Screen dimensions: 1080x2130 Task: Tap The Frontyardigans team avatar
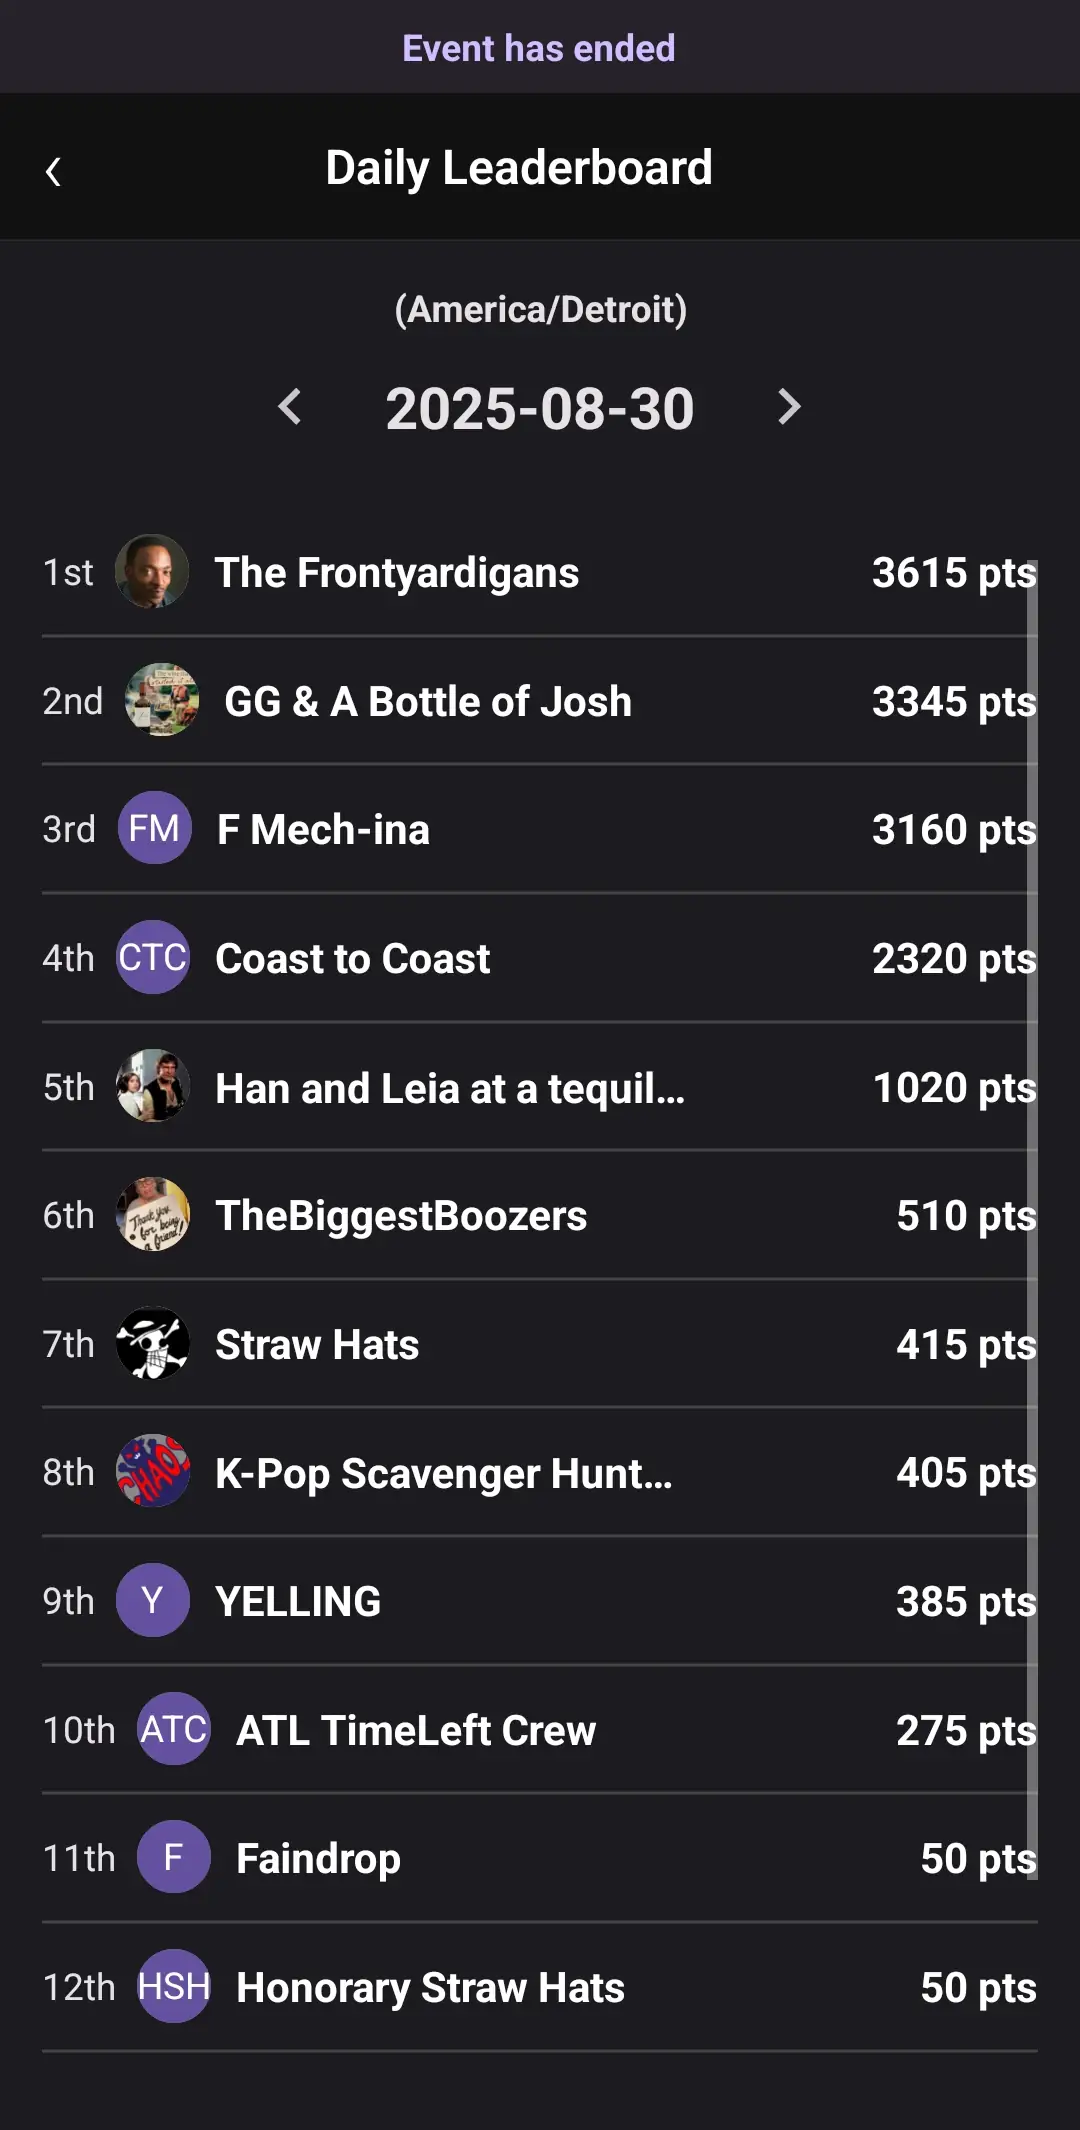pyautogui.click(x=152, y=572)
